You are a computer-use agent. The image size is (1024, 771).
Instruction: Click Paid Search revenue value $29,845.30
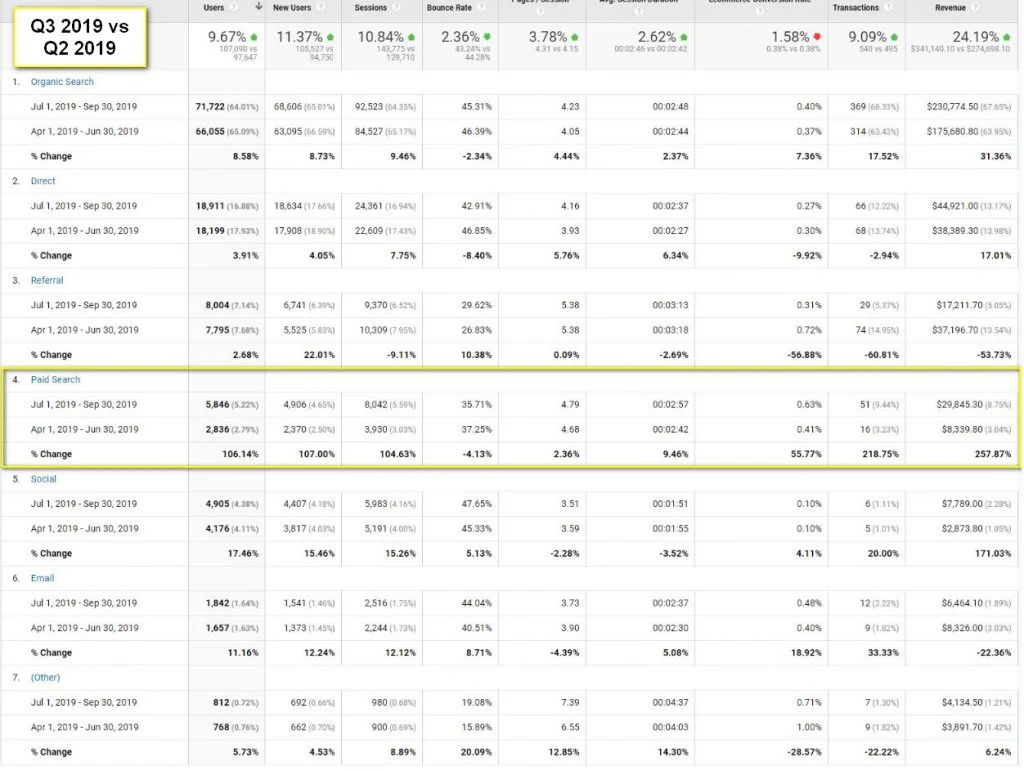959,404
